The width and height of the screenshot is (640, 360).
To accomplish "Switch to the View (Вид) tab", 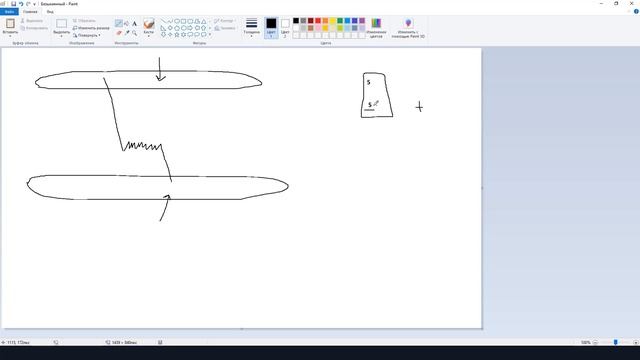I will pos(50,12).
